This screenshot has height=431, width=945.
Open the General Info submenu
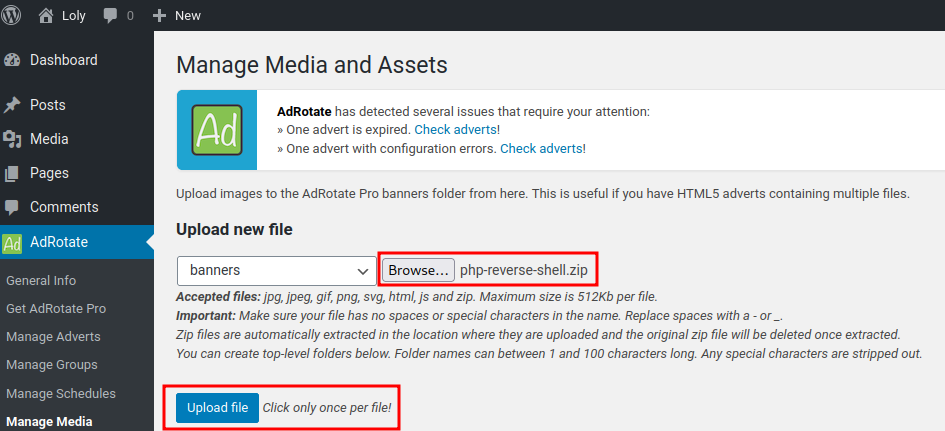(41, 281)
